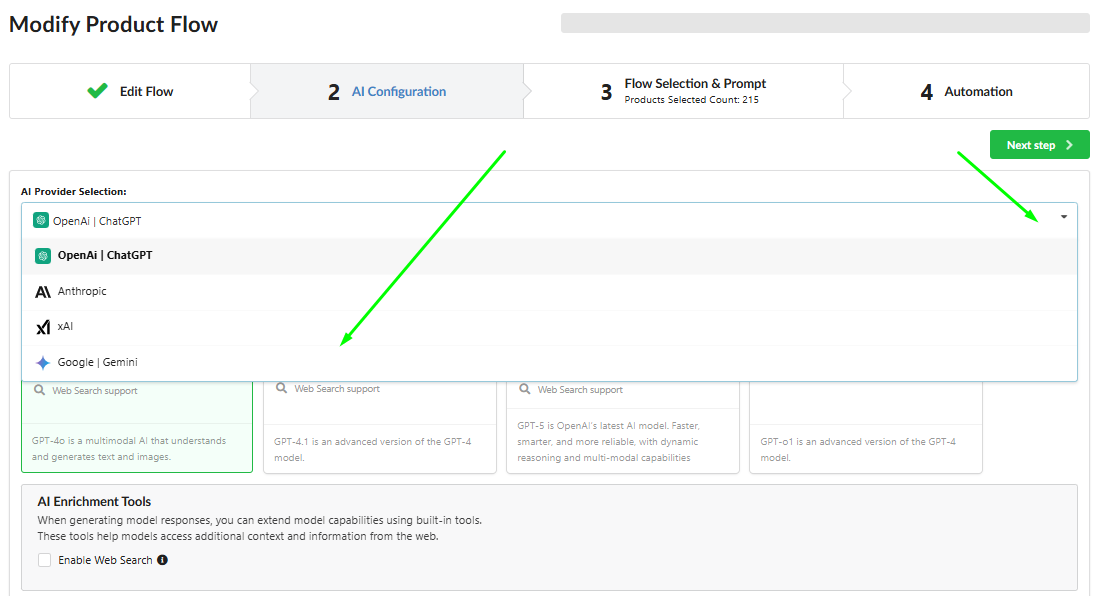This screenshot has width=1101, height=596.
Task: Click the Products Selected Count: 215 text
Action: pos(692,100)
